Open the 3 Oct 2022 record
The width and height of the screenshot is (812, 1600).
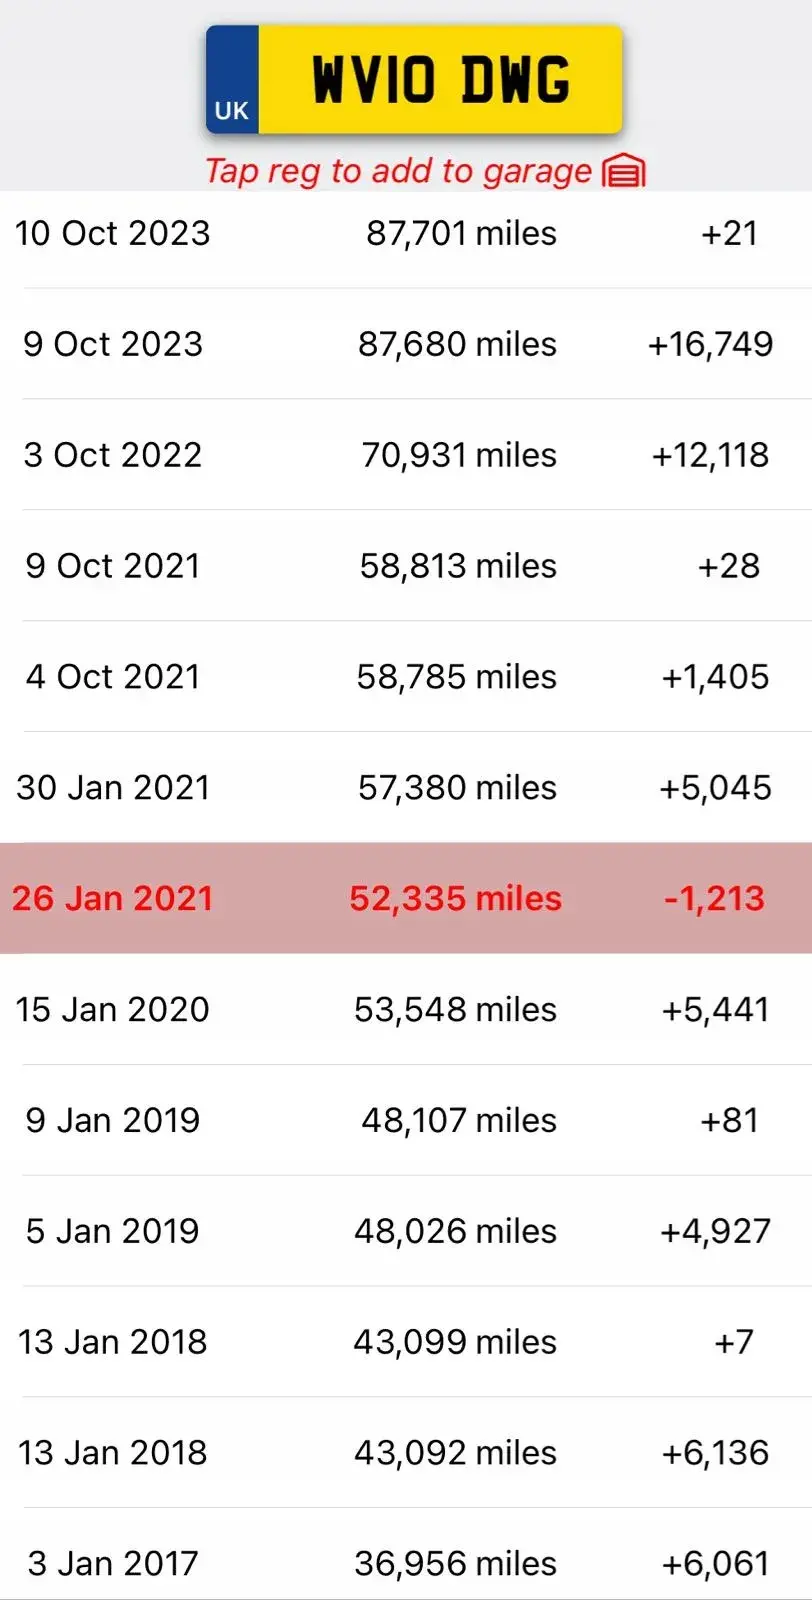pos(406,455)
